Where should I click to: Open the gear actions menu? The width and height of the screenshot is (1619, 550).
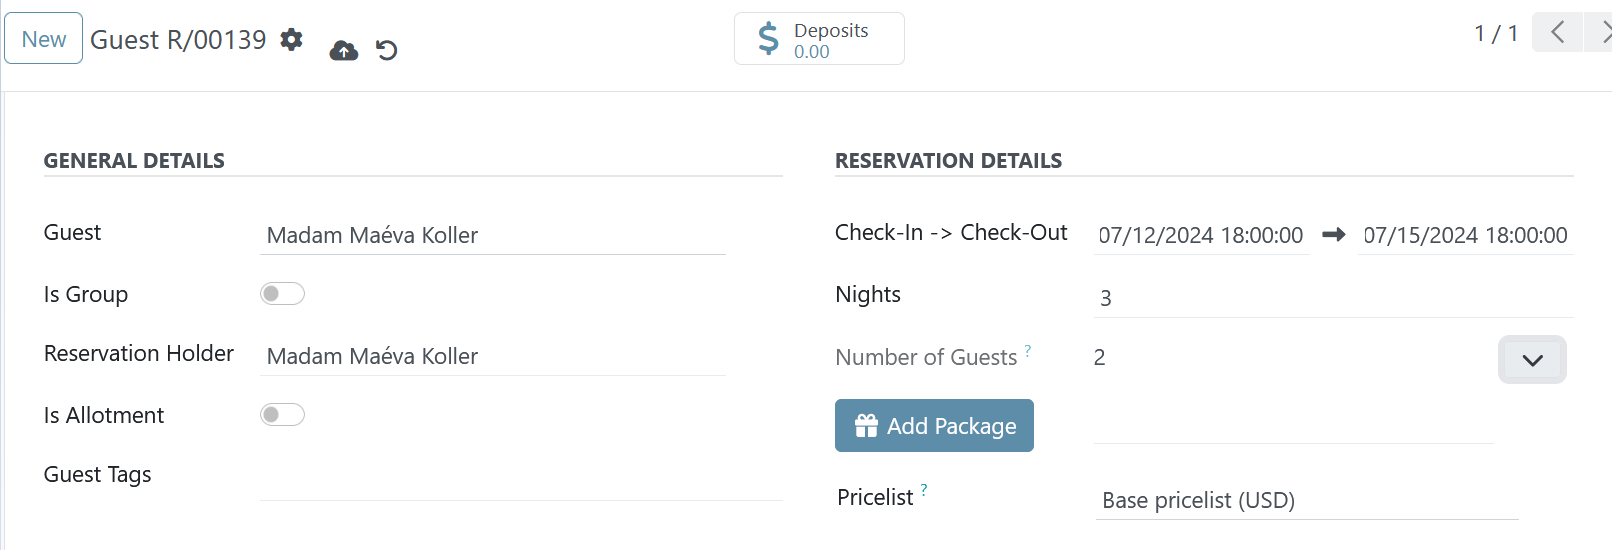[x=291, y=39]
